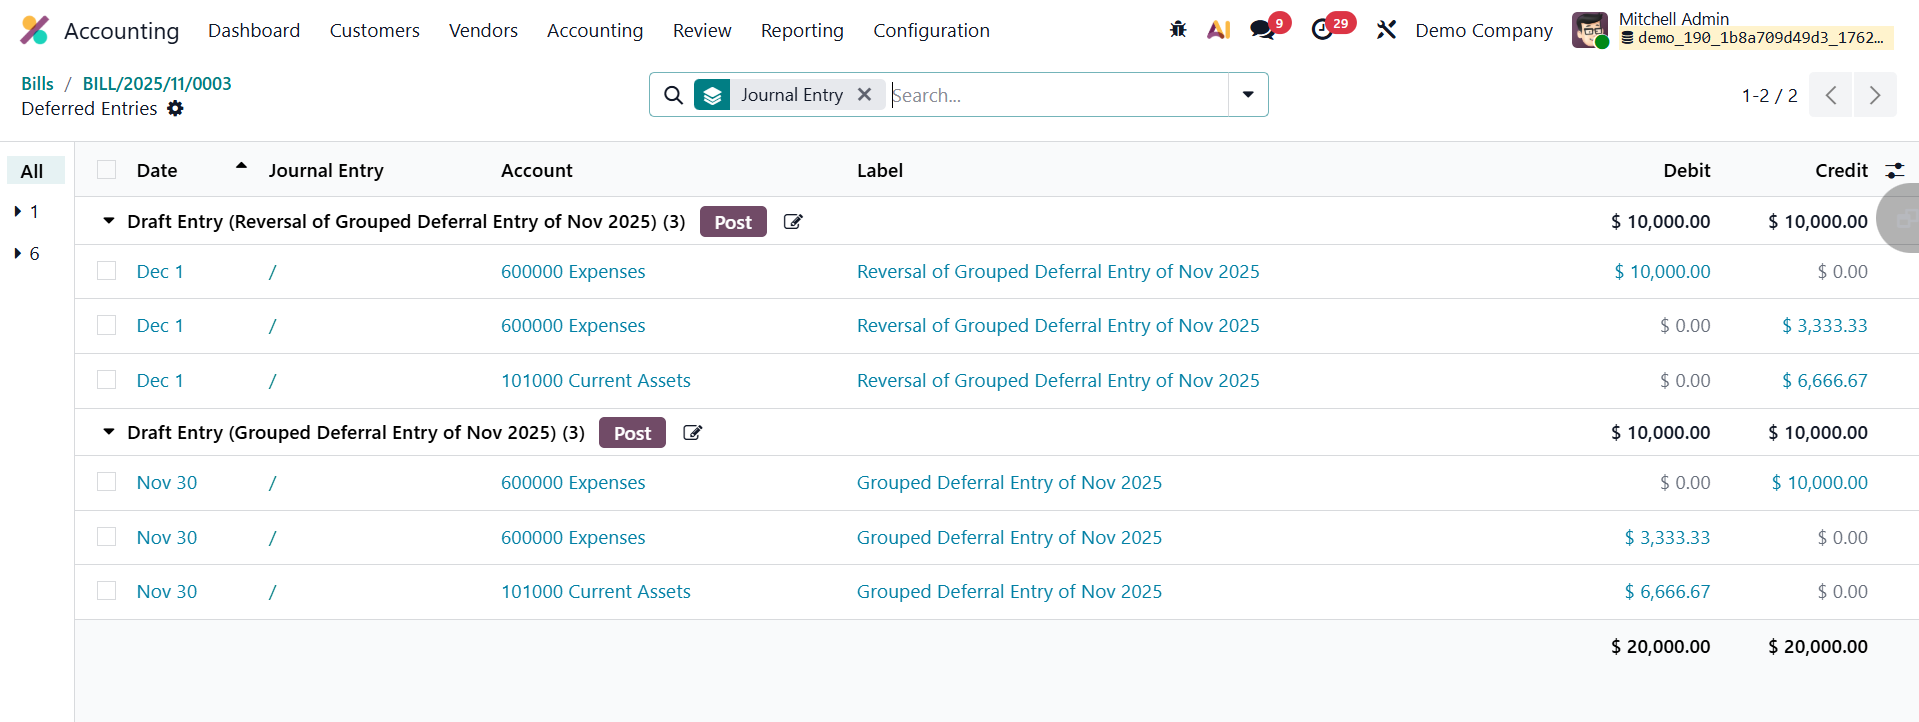Viewport: 1919px width, 722px height.
Task: Open the AI assistant icon
Action: point(1218,30)
